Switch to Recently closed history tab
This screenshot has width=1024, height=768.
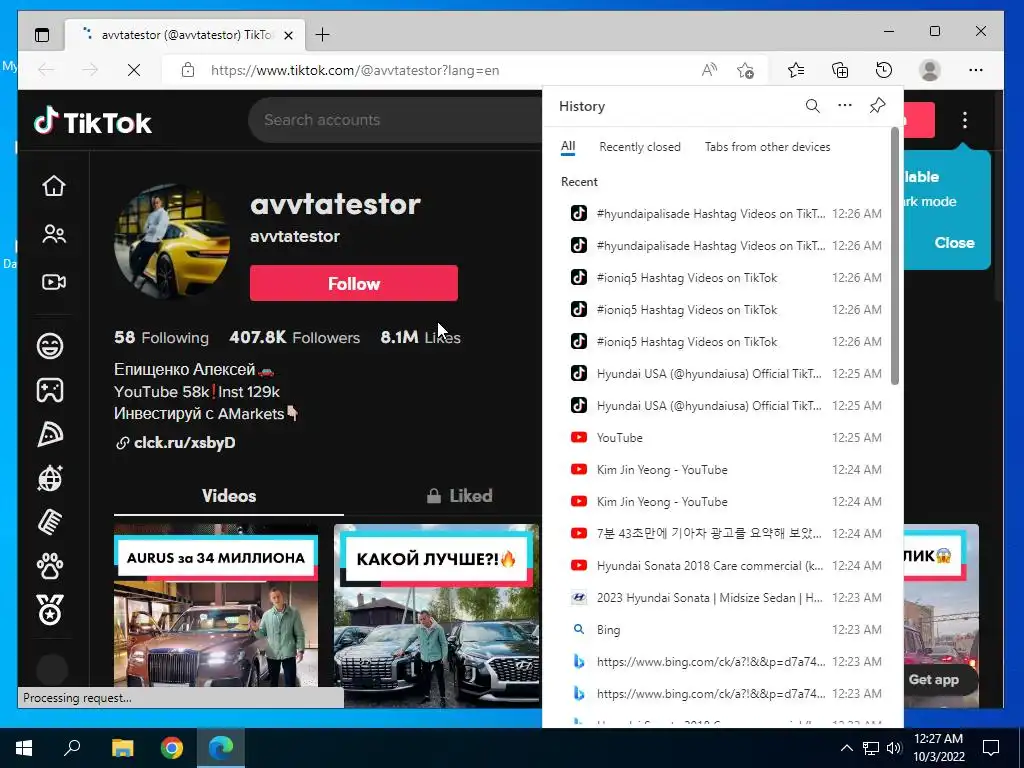(639, 147)
